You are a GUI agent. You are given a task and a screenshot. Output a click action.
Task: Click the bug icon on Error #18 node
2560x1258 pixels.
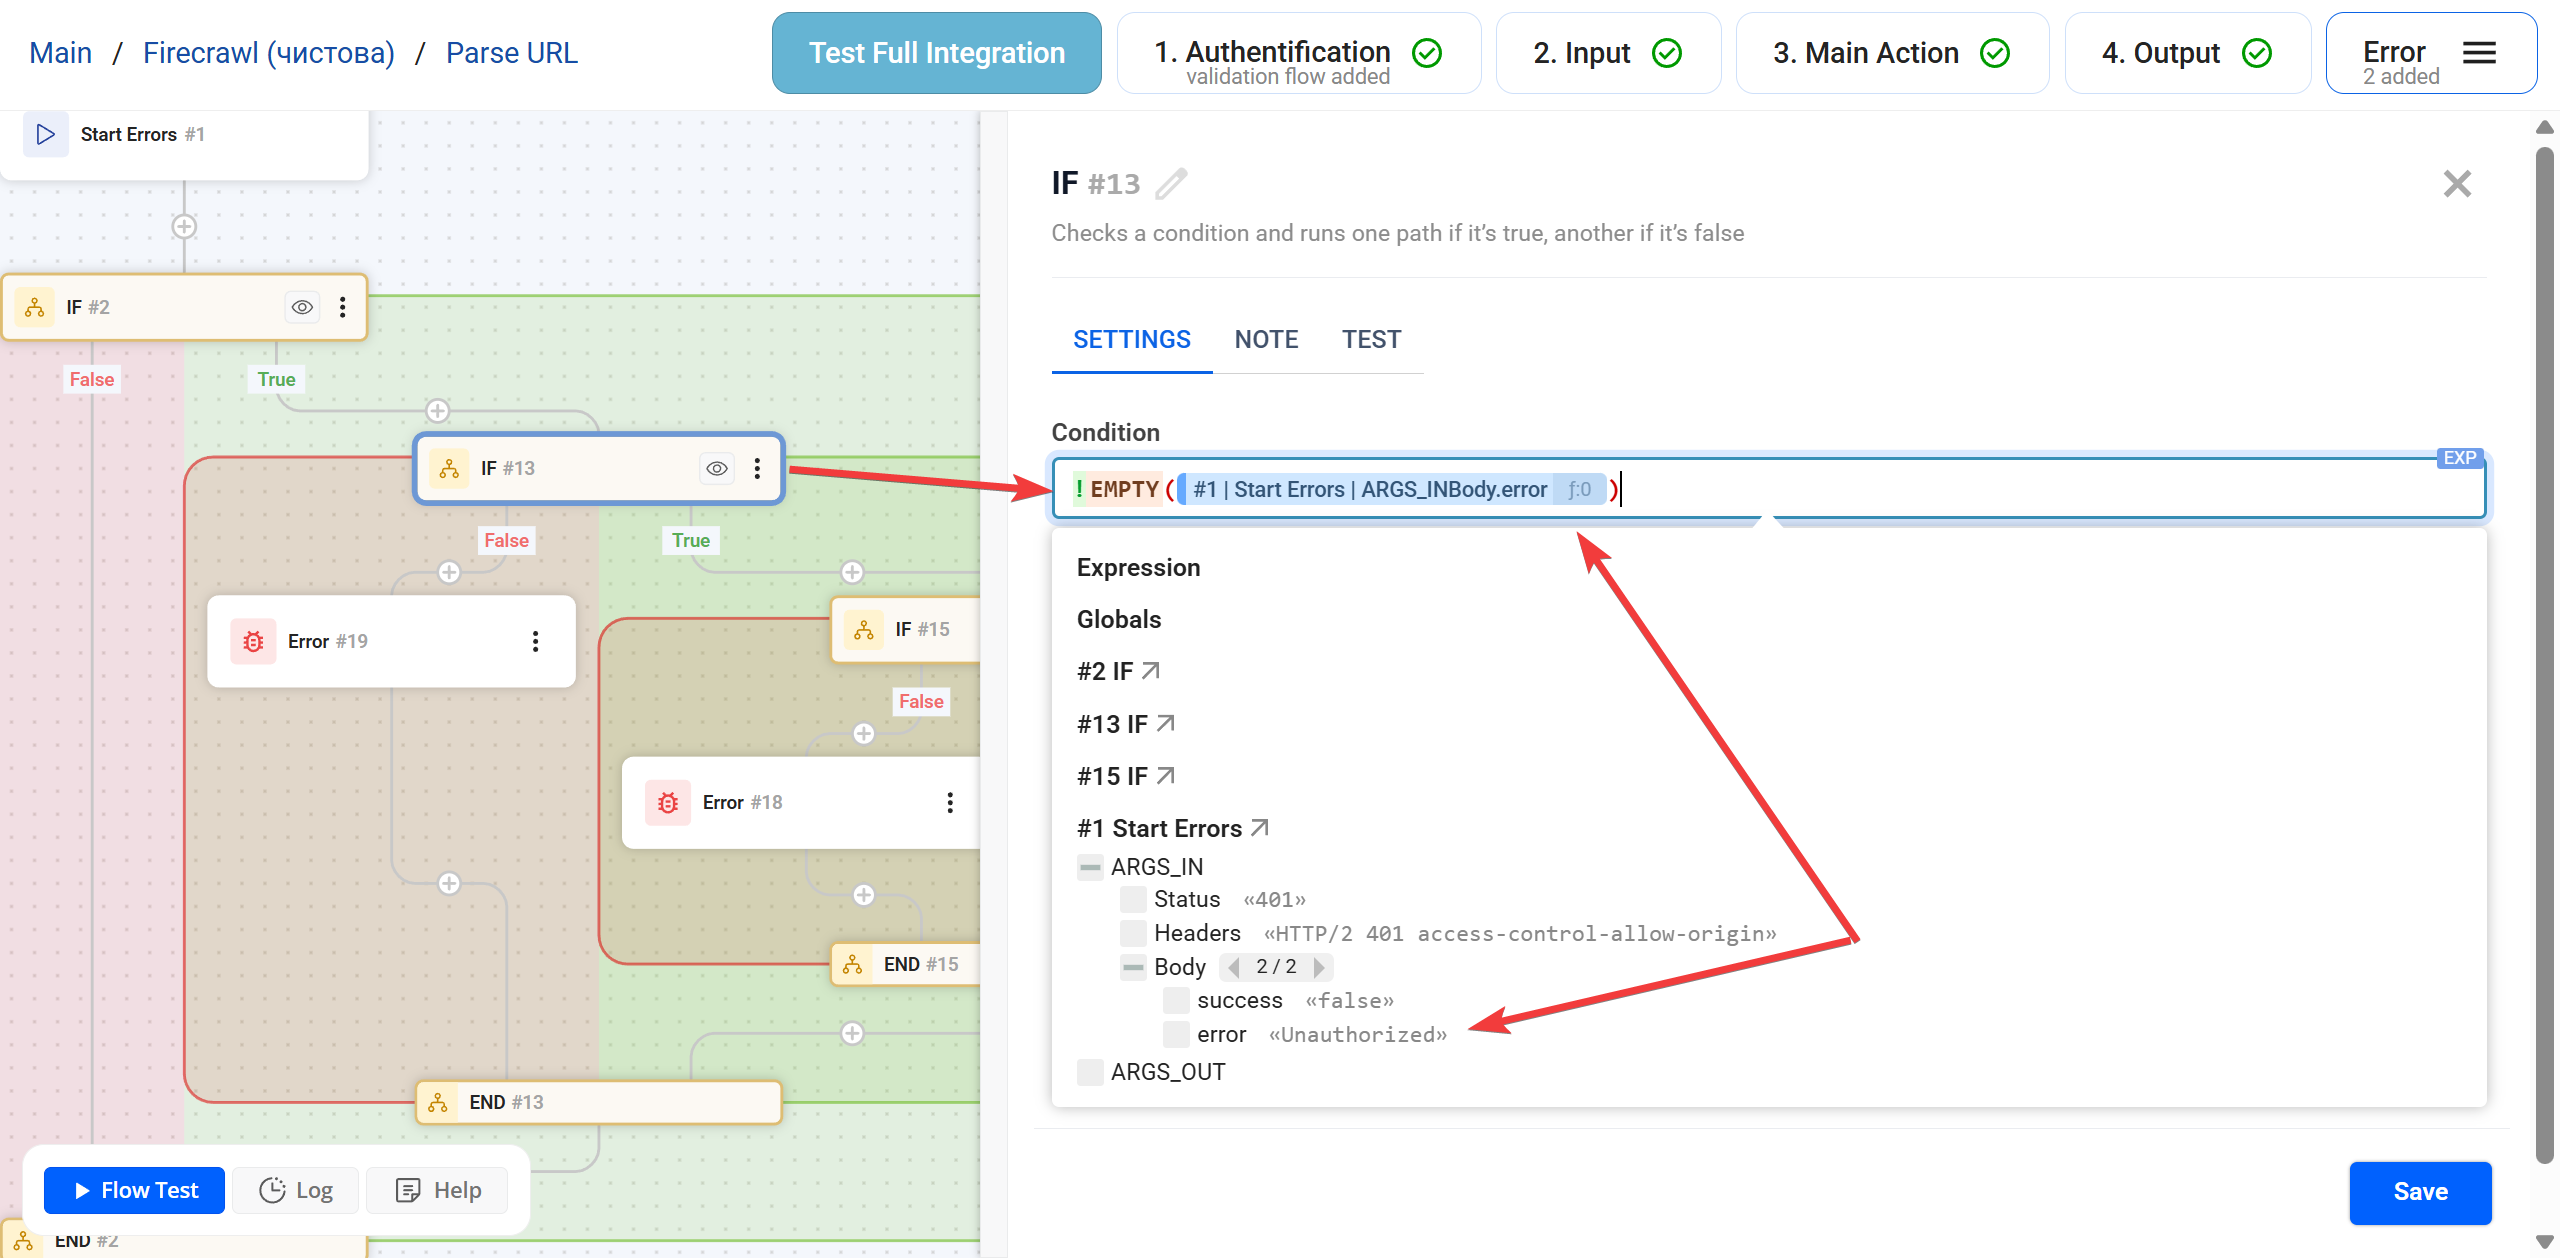coord(668,802)
